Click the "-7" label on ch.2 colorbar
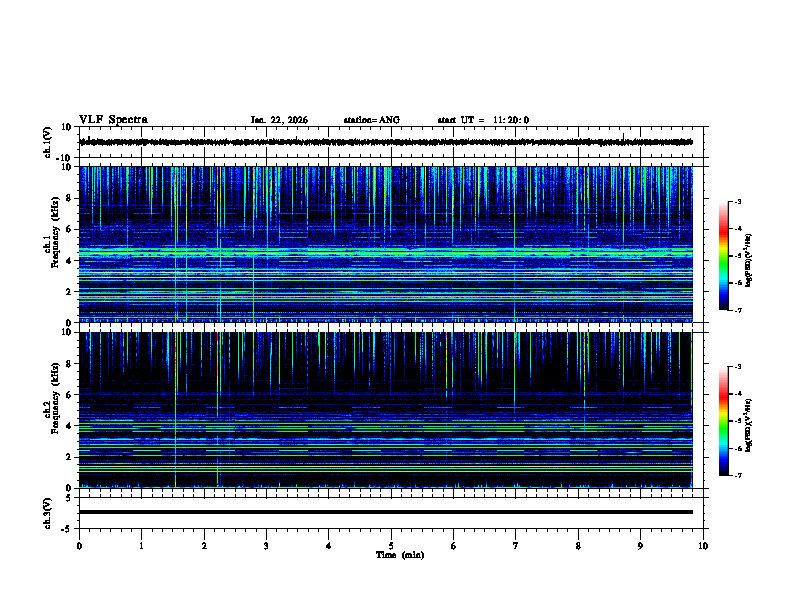The image size is (792, 612). [737, 476]
